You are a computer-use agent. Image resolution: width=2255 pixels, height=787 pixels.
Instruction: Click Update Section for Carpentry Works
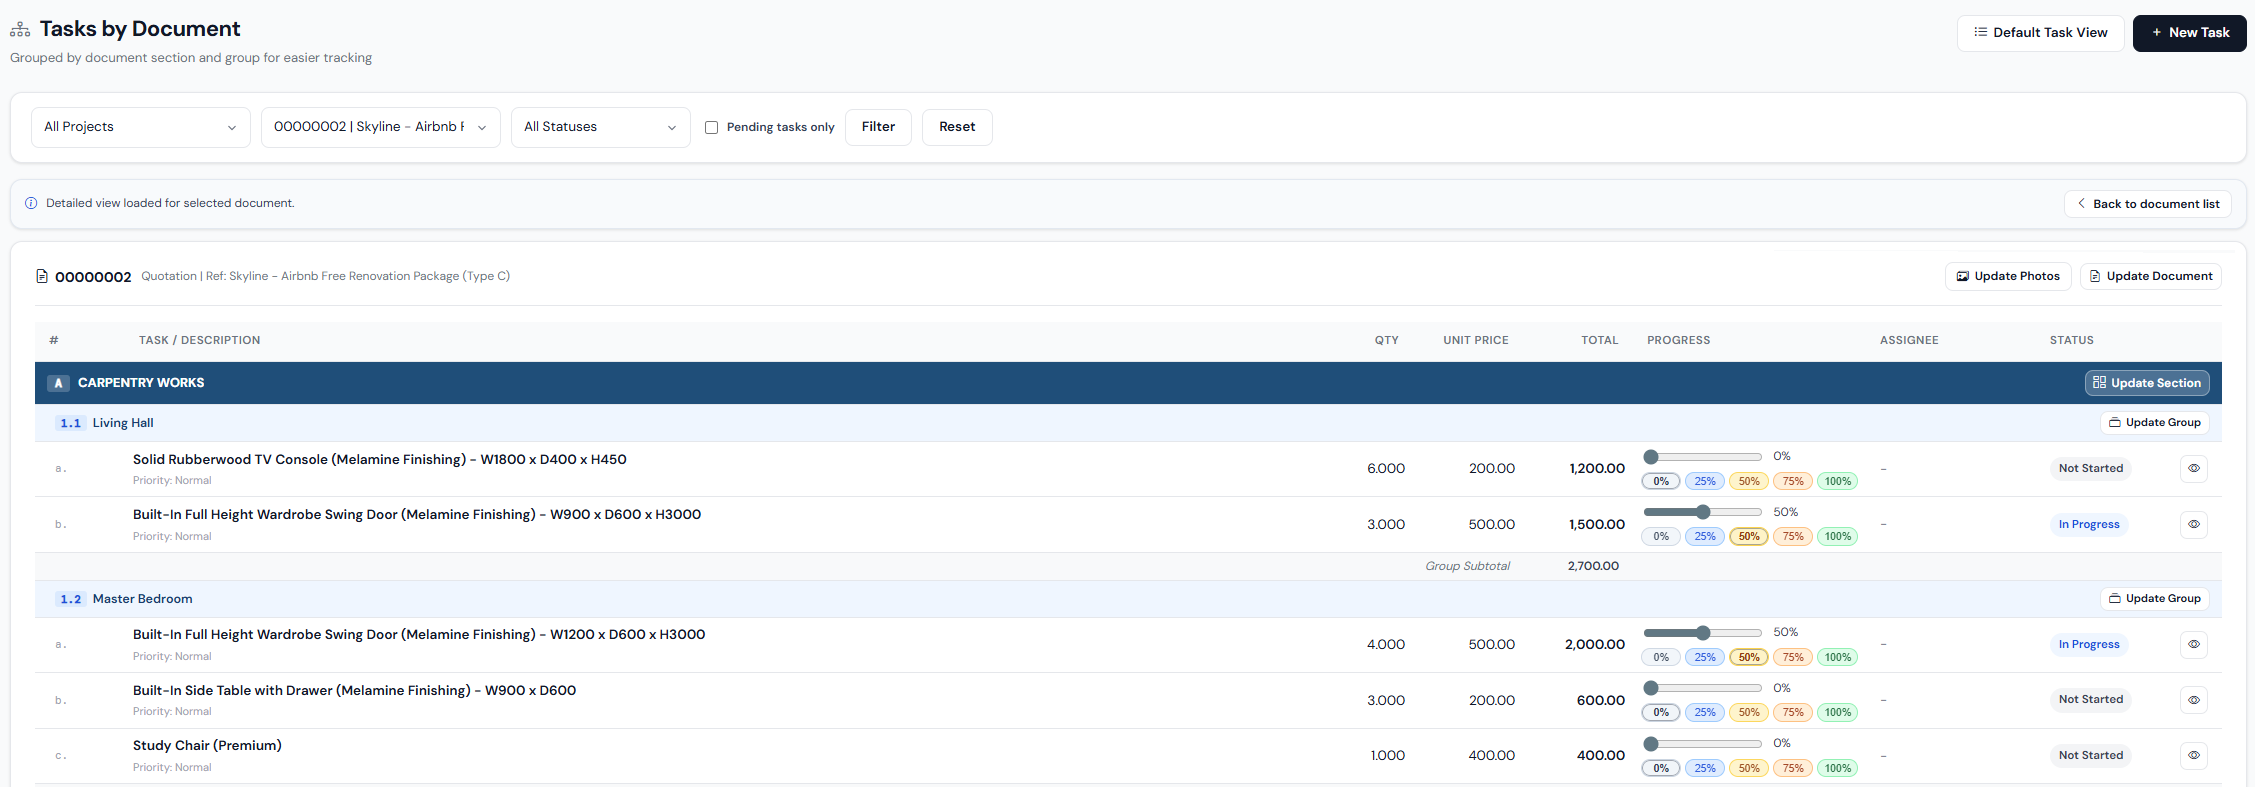pyautogui.click(x=2146, y=383)
